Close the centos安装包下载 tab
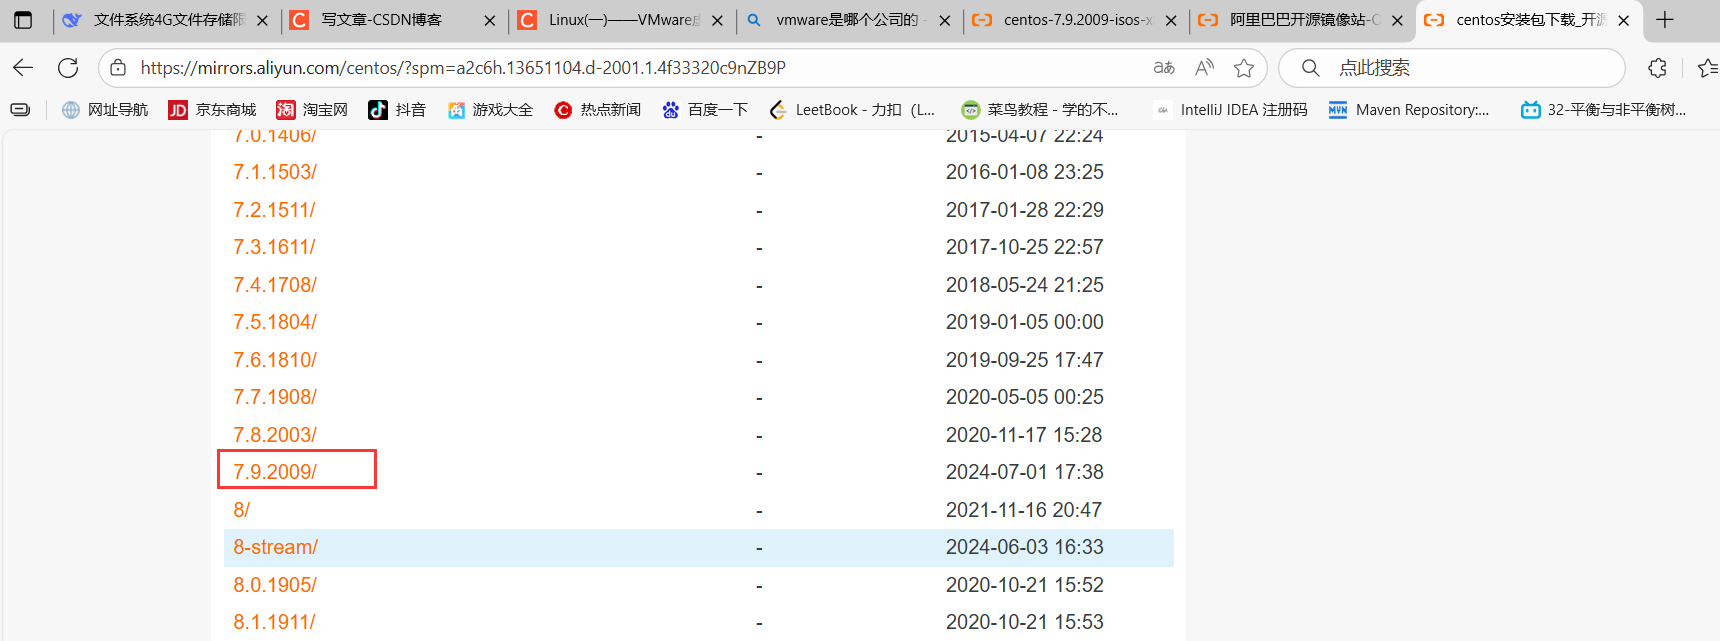The height and width of the screenshot is (641, 1720). pos(1624,20)
